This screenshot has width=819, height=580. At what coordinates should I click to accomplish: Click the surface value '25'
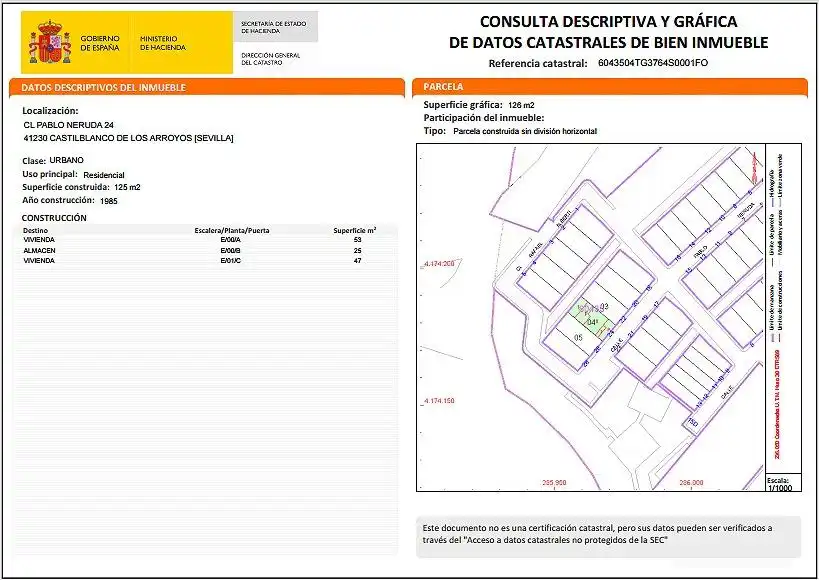[357, 250]
